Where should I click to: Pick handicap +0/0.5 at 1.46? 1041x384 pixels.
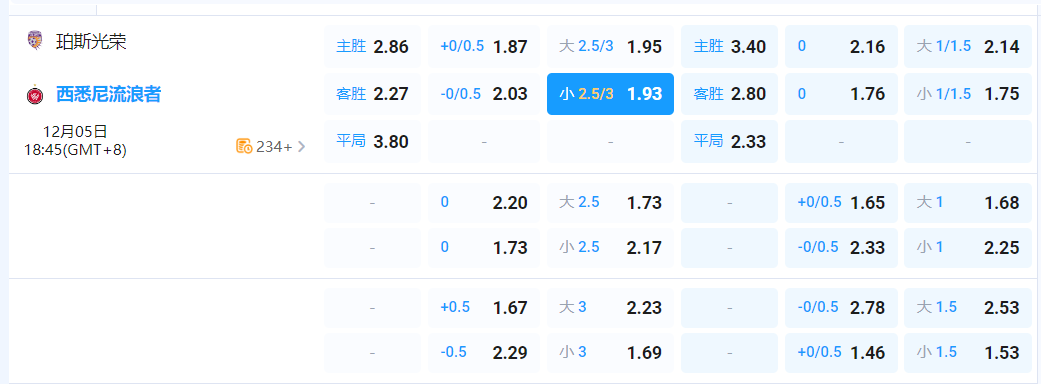pyautogui.click(x=841, y=353)
